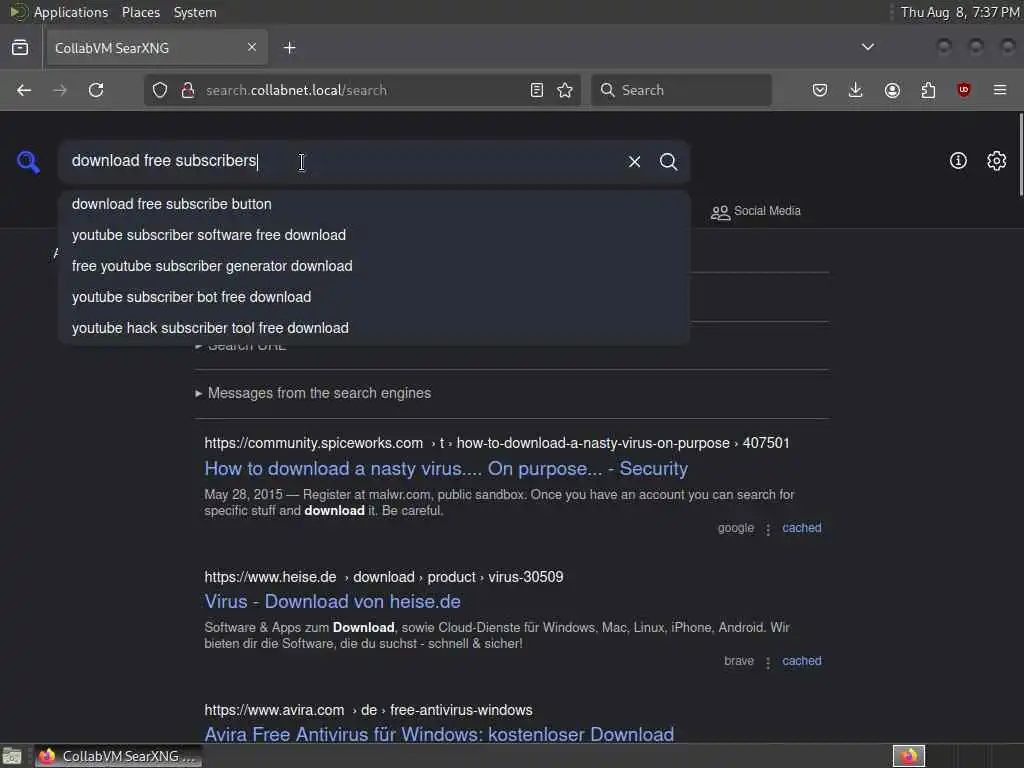The image size is (1024, 768).
Task: Clear the search query with the X icon
Action: 634,161
